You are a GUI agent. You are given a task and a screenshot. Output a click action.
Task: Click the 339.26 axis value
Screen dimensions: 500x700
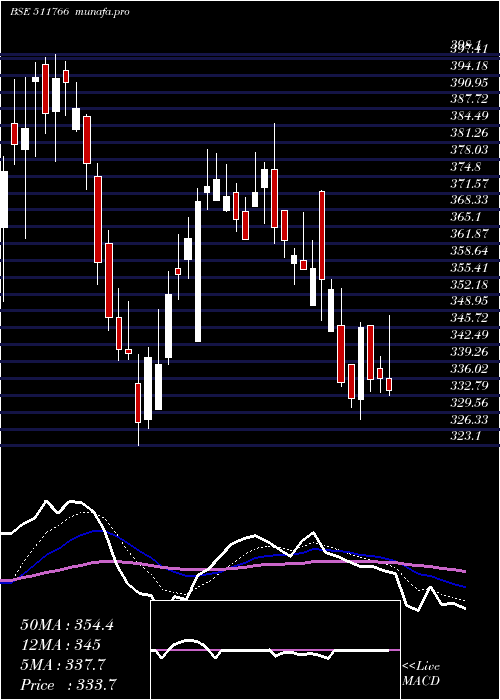pos(469,351)
